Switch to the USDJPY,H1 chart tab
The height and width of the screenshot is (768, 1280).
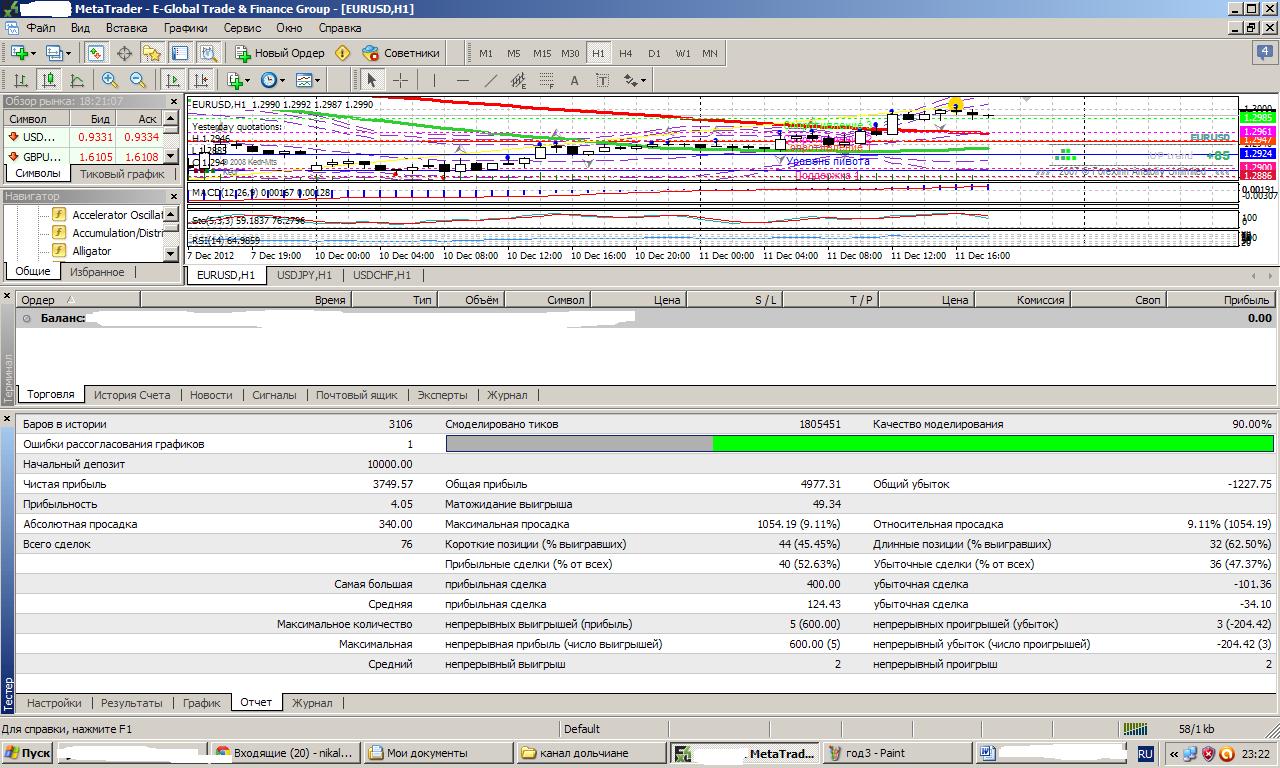pyautogui.click(x=305, y=275)
